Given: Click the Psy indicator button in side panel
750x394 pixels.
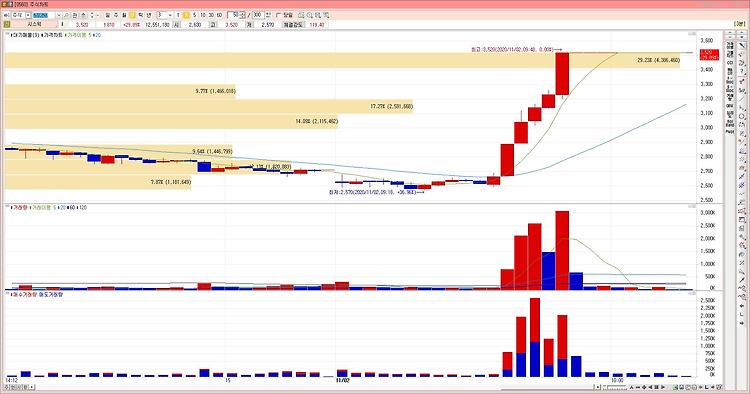Looking at the screenshot, I should 730,131.
